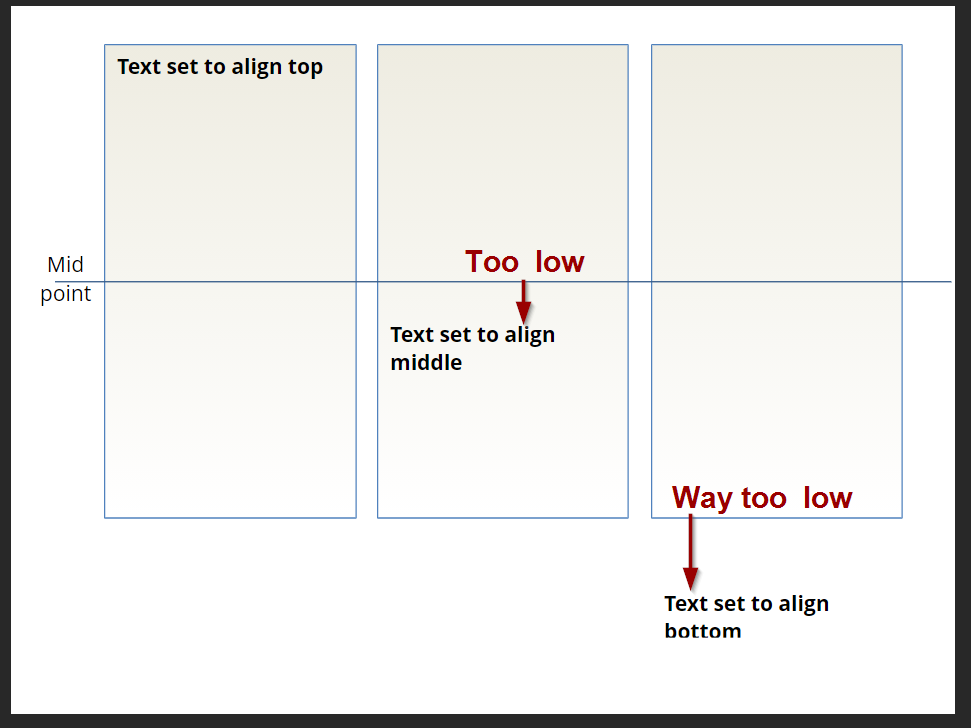Select the "Text set to align top" text
This screenshot has height=728, width=971.
tap(220, 67)
